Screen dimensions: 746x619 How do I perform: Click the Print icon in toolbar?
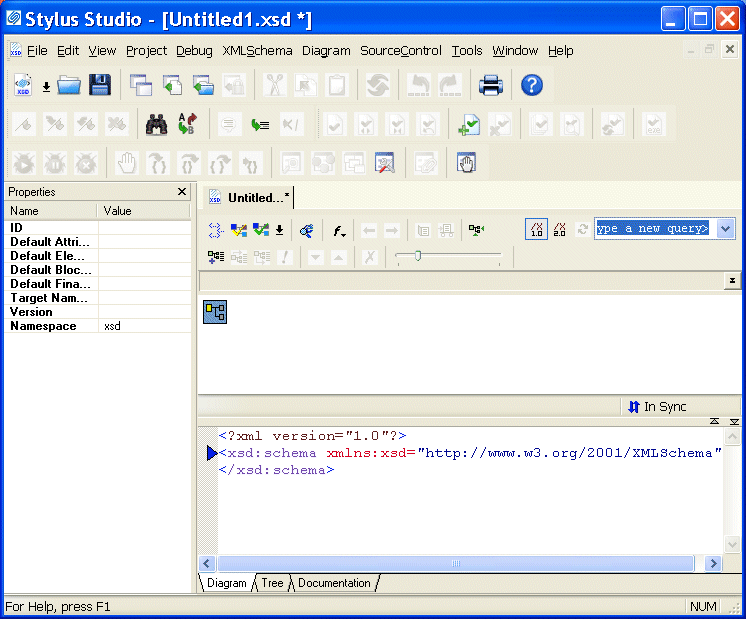click(491, 86)
